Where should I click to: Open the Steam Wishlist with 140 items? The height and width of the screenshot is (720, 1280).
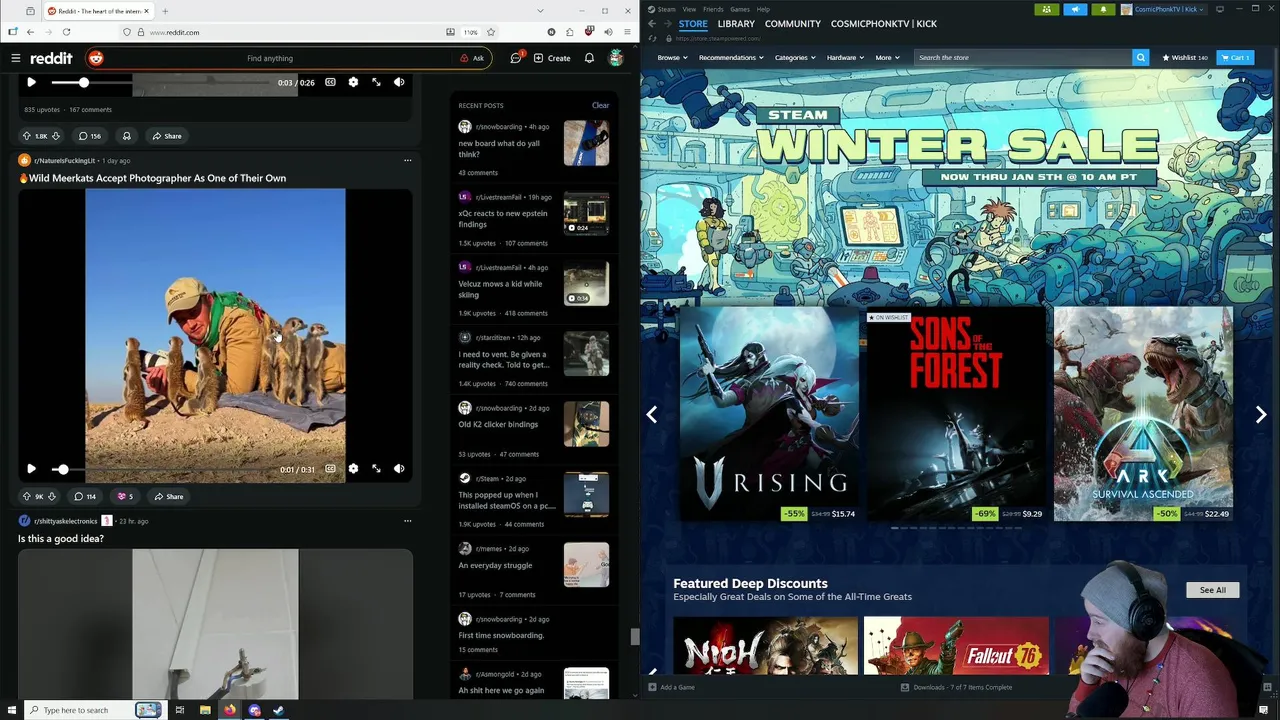tap(1185, 58)
